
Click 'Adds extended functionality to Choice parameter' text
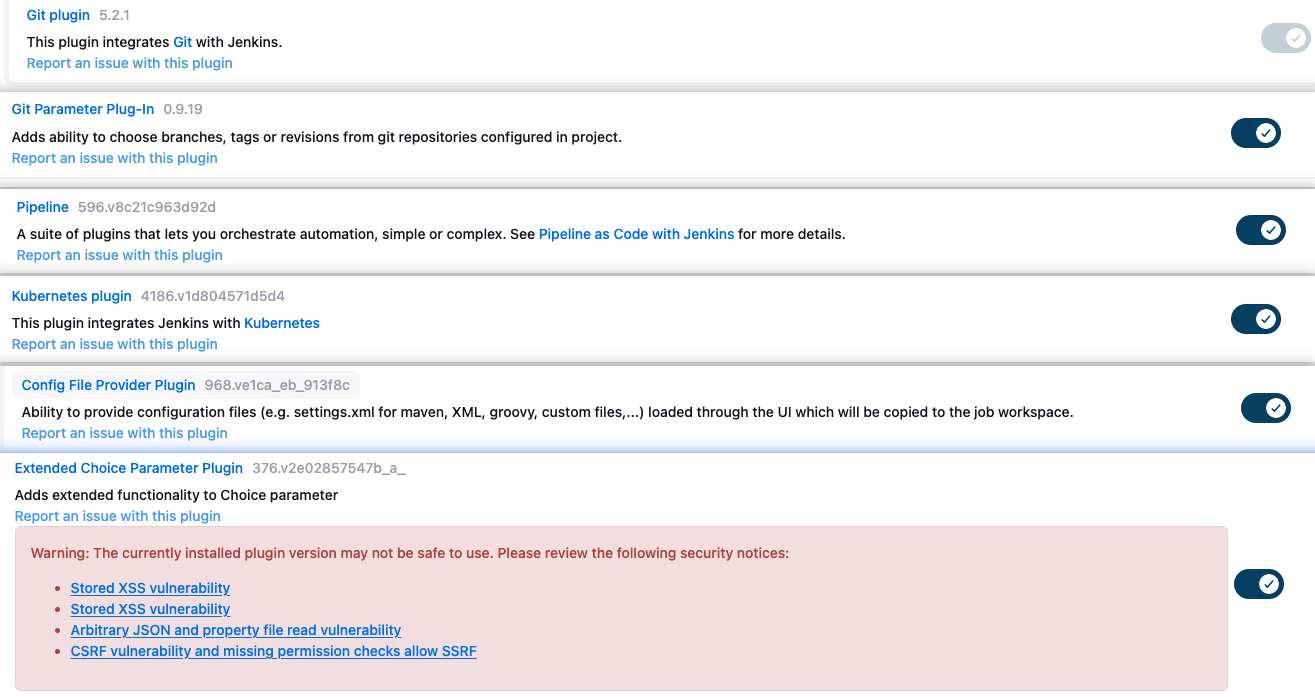click(176, 495)
